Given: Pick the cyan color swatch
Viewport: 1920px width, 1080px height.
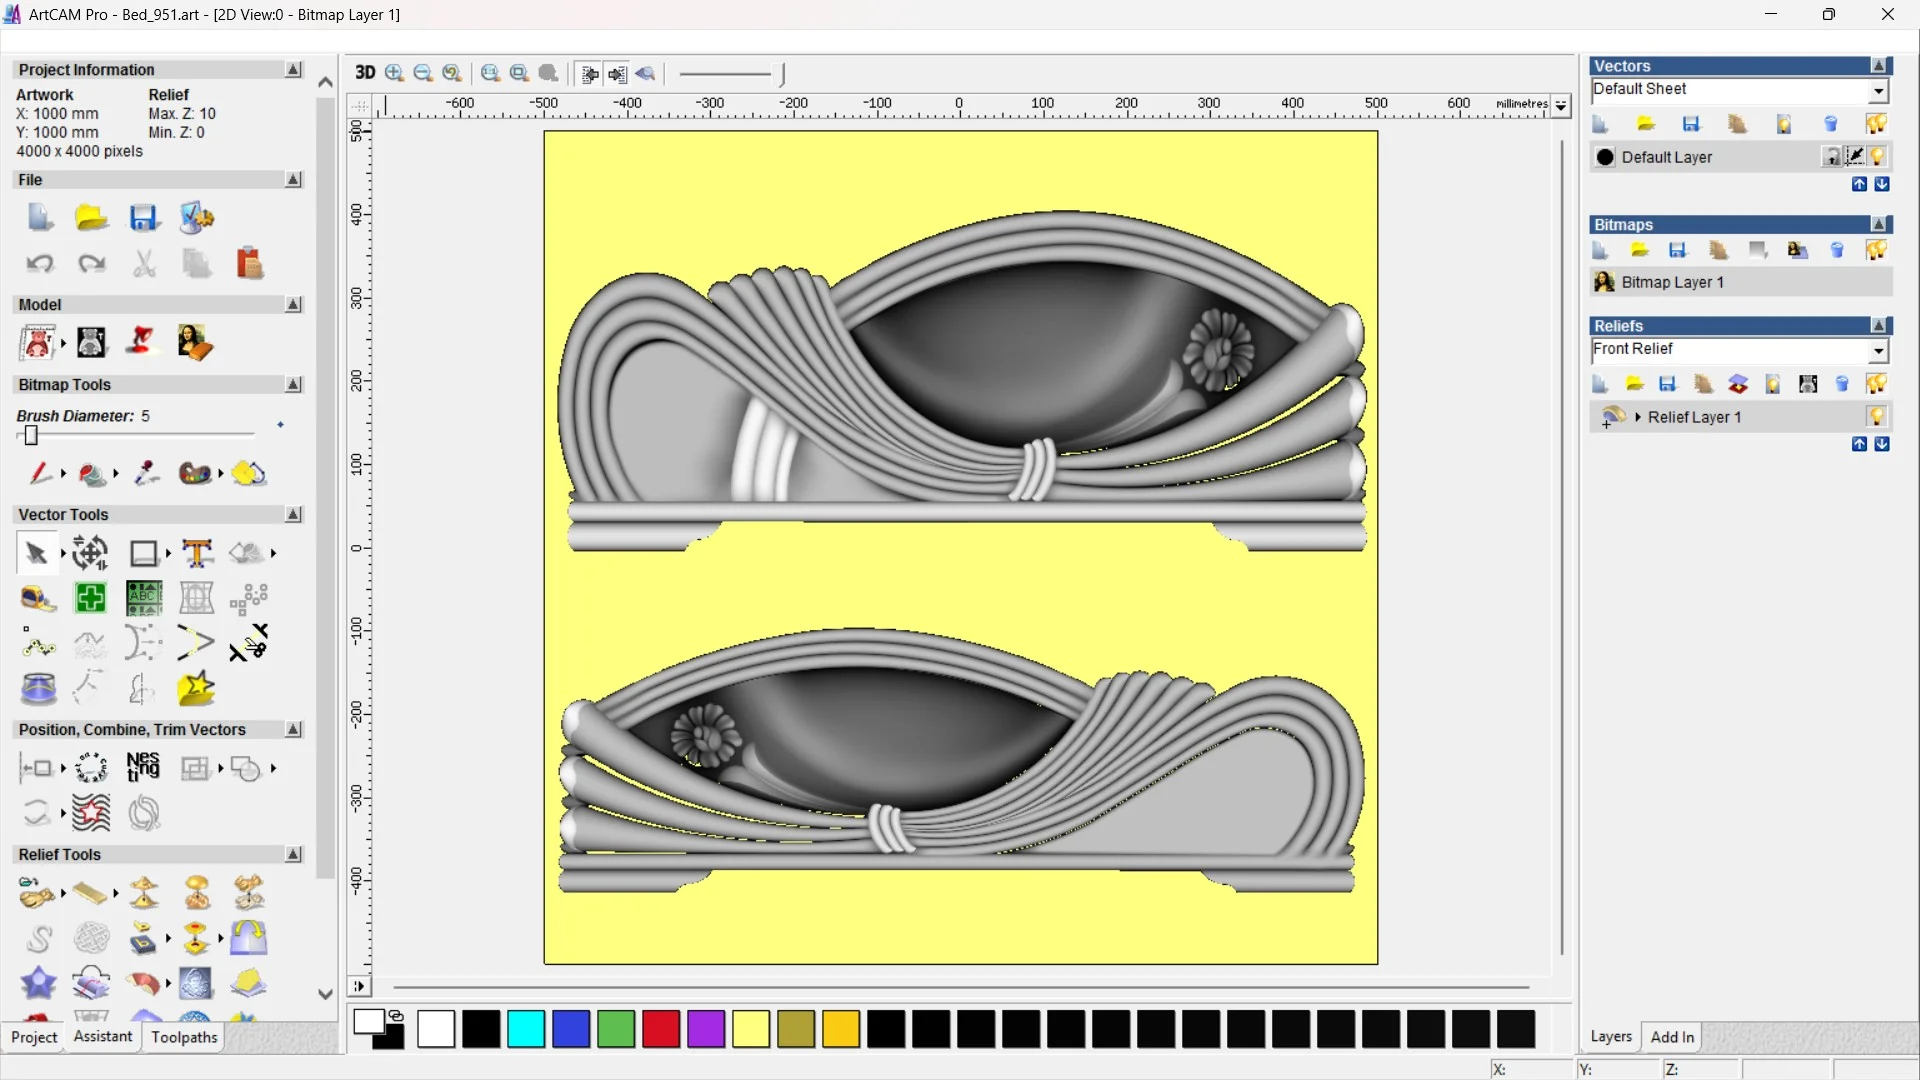Looking at the screenshot, I should click(526, 1029).
